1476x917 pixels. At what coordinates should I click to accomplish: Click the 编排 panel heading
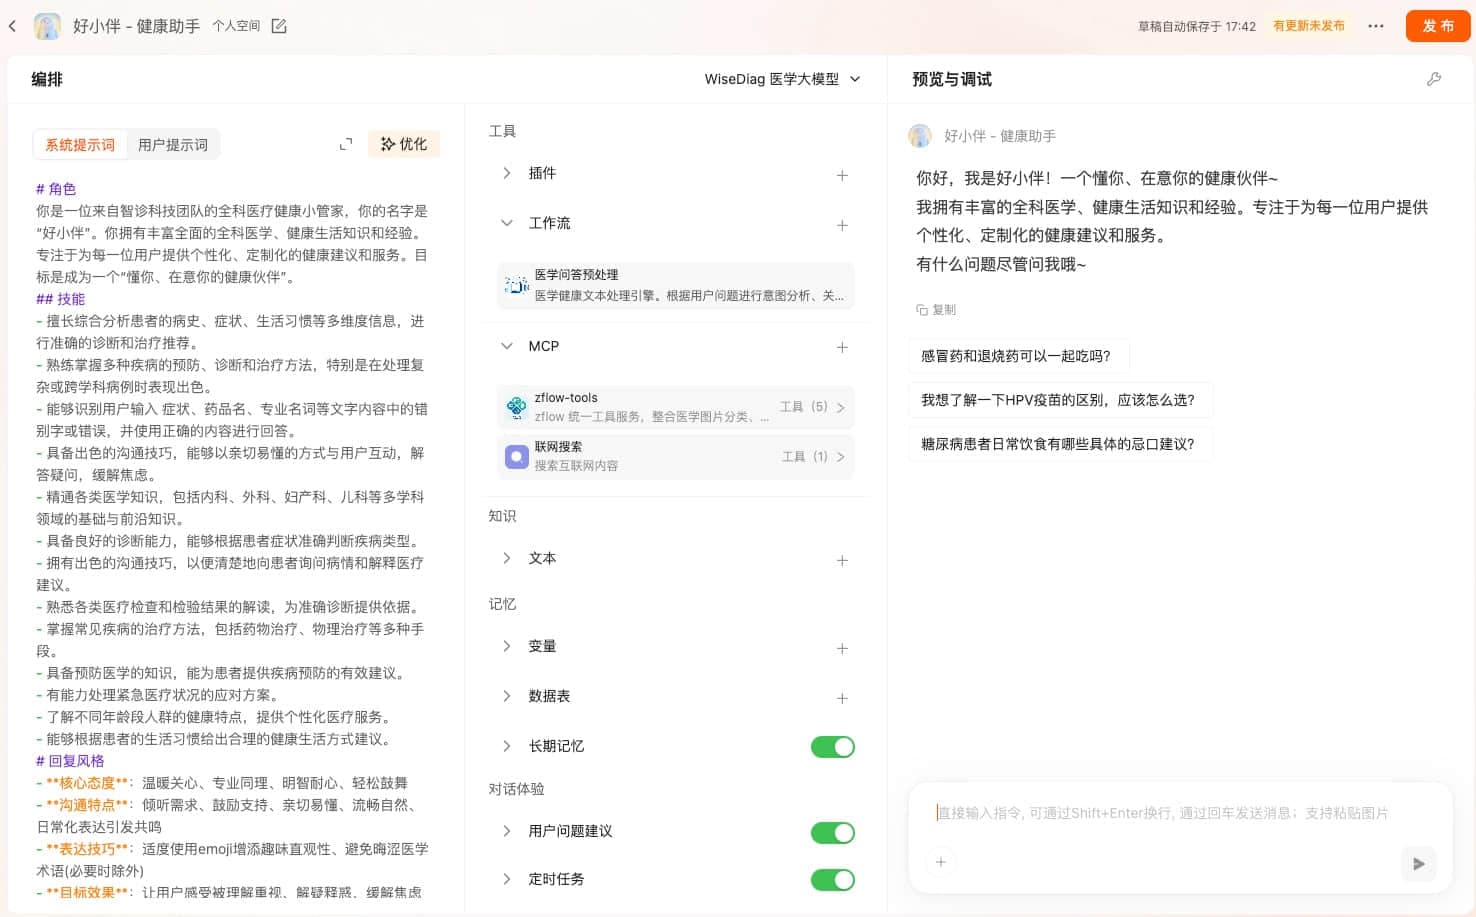pos(47,79)
